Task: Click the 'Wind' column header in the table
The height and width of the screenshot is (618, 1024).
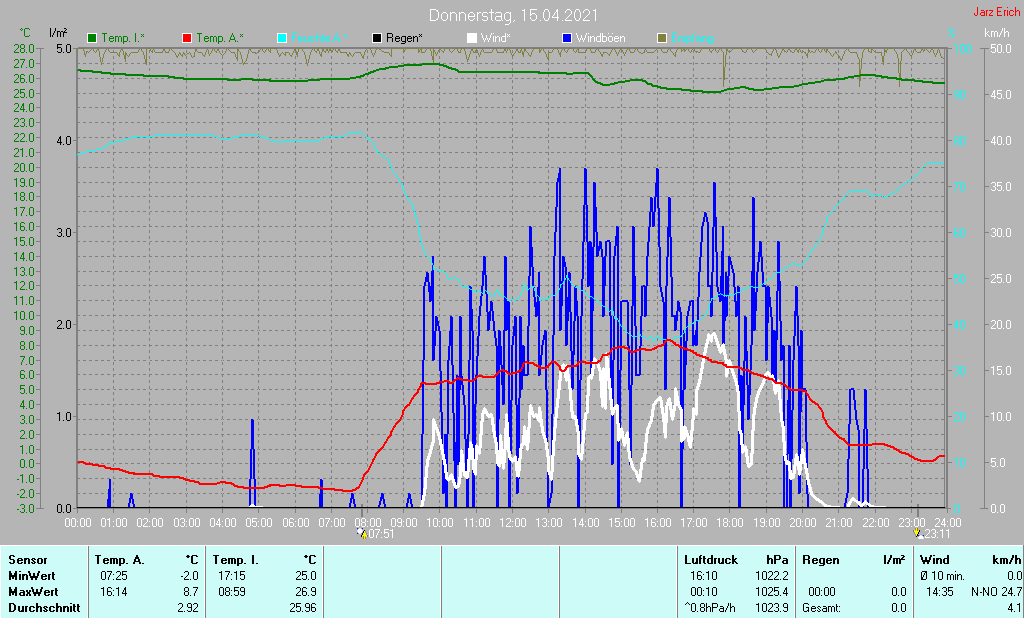Action: (935, 560)
